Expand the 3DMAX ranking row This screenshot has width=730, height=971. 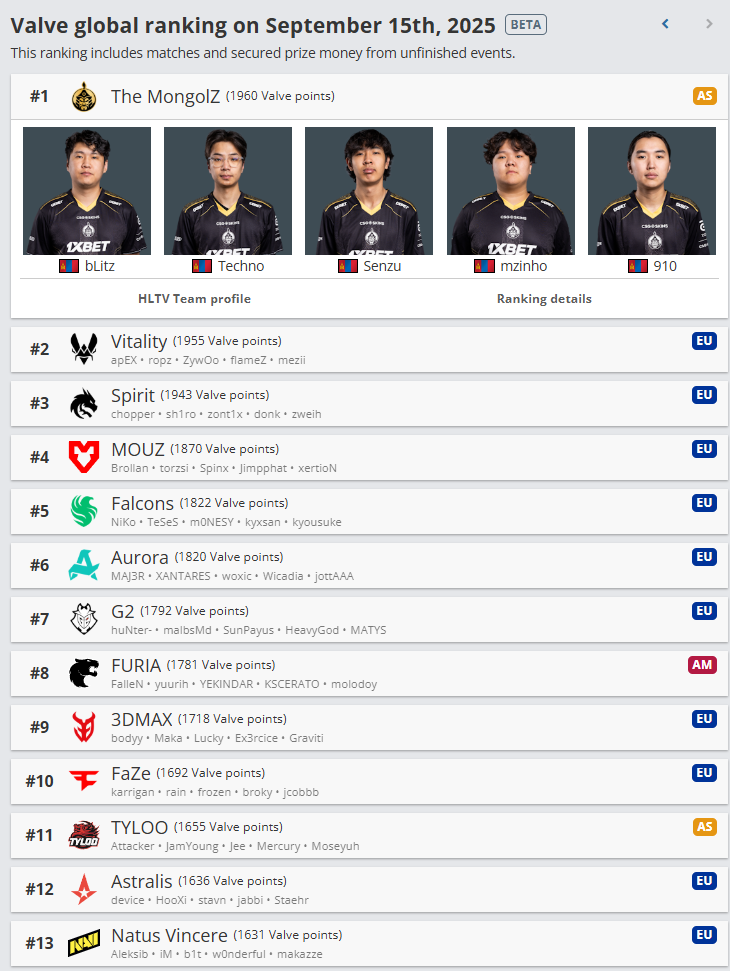pyautogui.click(x=369, y=727)
